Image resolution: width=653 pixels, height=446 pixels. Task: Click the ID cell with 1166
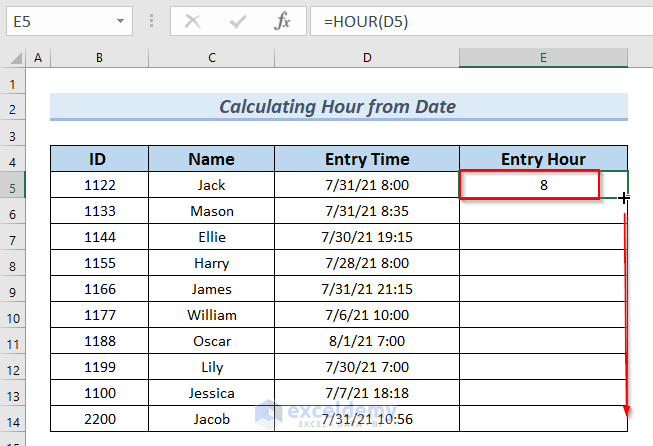click(99, 289)
